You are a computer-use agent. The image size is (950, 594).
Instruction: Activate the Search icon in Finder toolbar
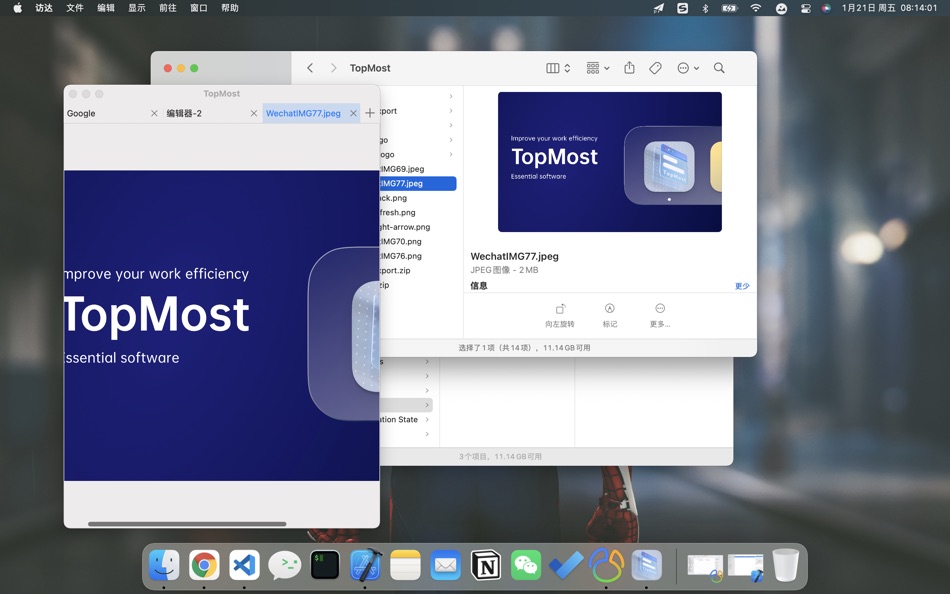719,67
